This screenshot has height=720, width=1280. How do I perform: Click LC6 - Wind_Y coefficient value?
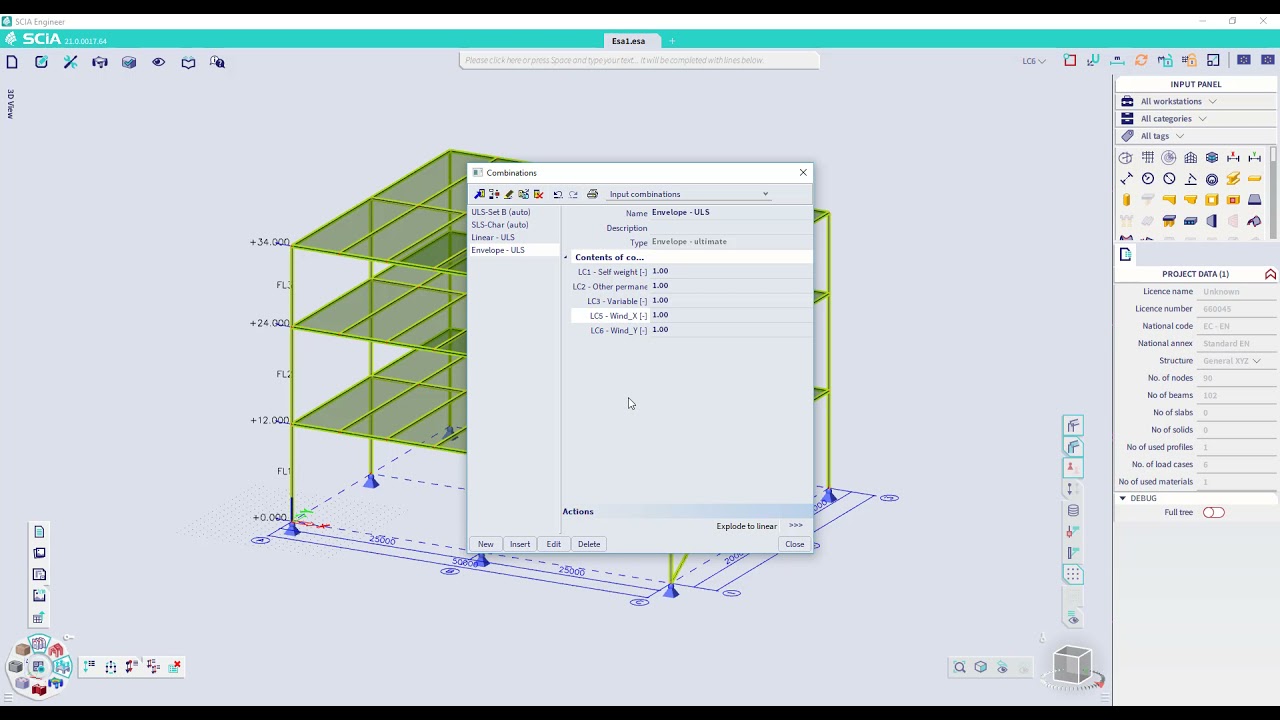[x=731, y=330]
